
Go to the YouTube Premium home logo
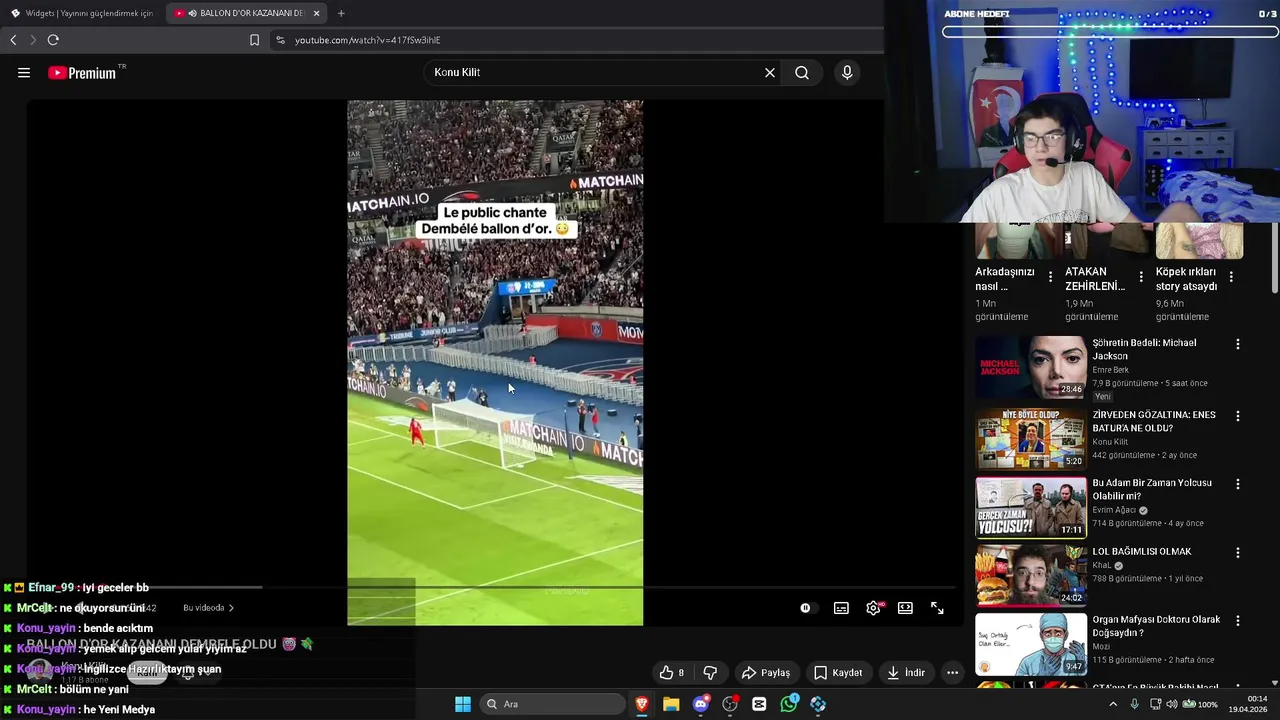pyautogui.click(x=87, y=72)
